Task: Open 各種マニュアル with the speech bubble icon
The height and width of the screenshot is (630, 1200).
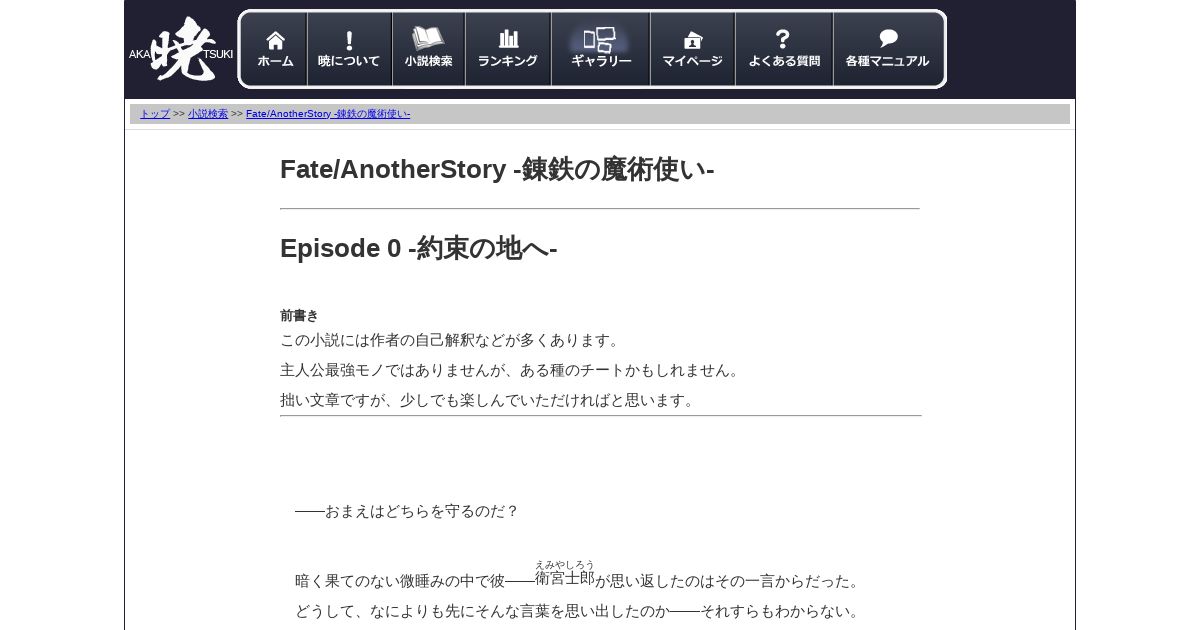Action: coord(887,49)
